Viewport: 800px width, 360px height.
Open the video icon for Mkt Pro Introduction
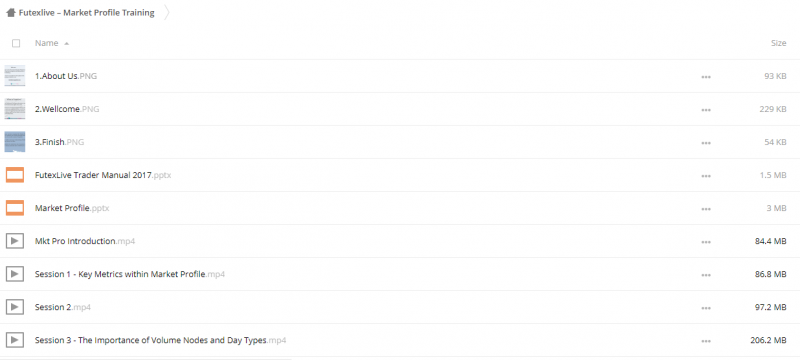pyautogui.click(x=15, y=241)
